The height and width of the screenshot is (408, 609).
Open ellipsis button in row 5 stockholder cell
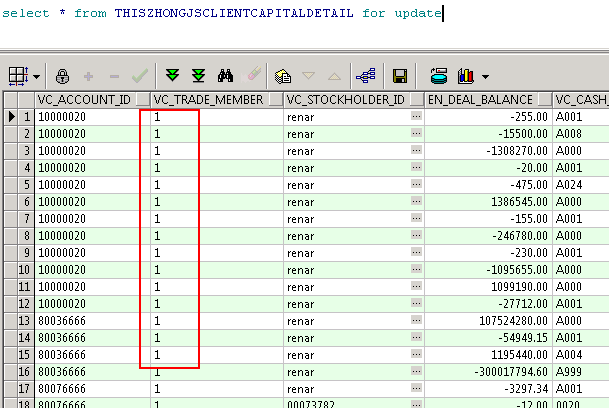(x=416, y=184)
